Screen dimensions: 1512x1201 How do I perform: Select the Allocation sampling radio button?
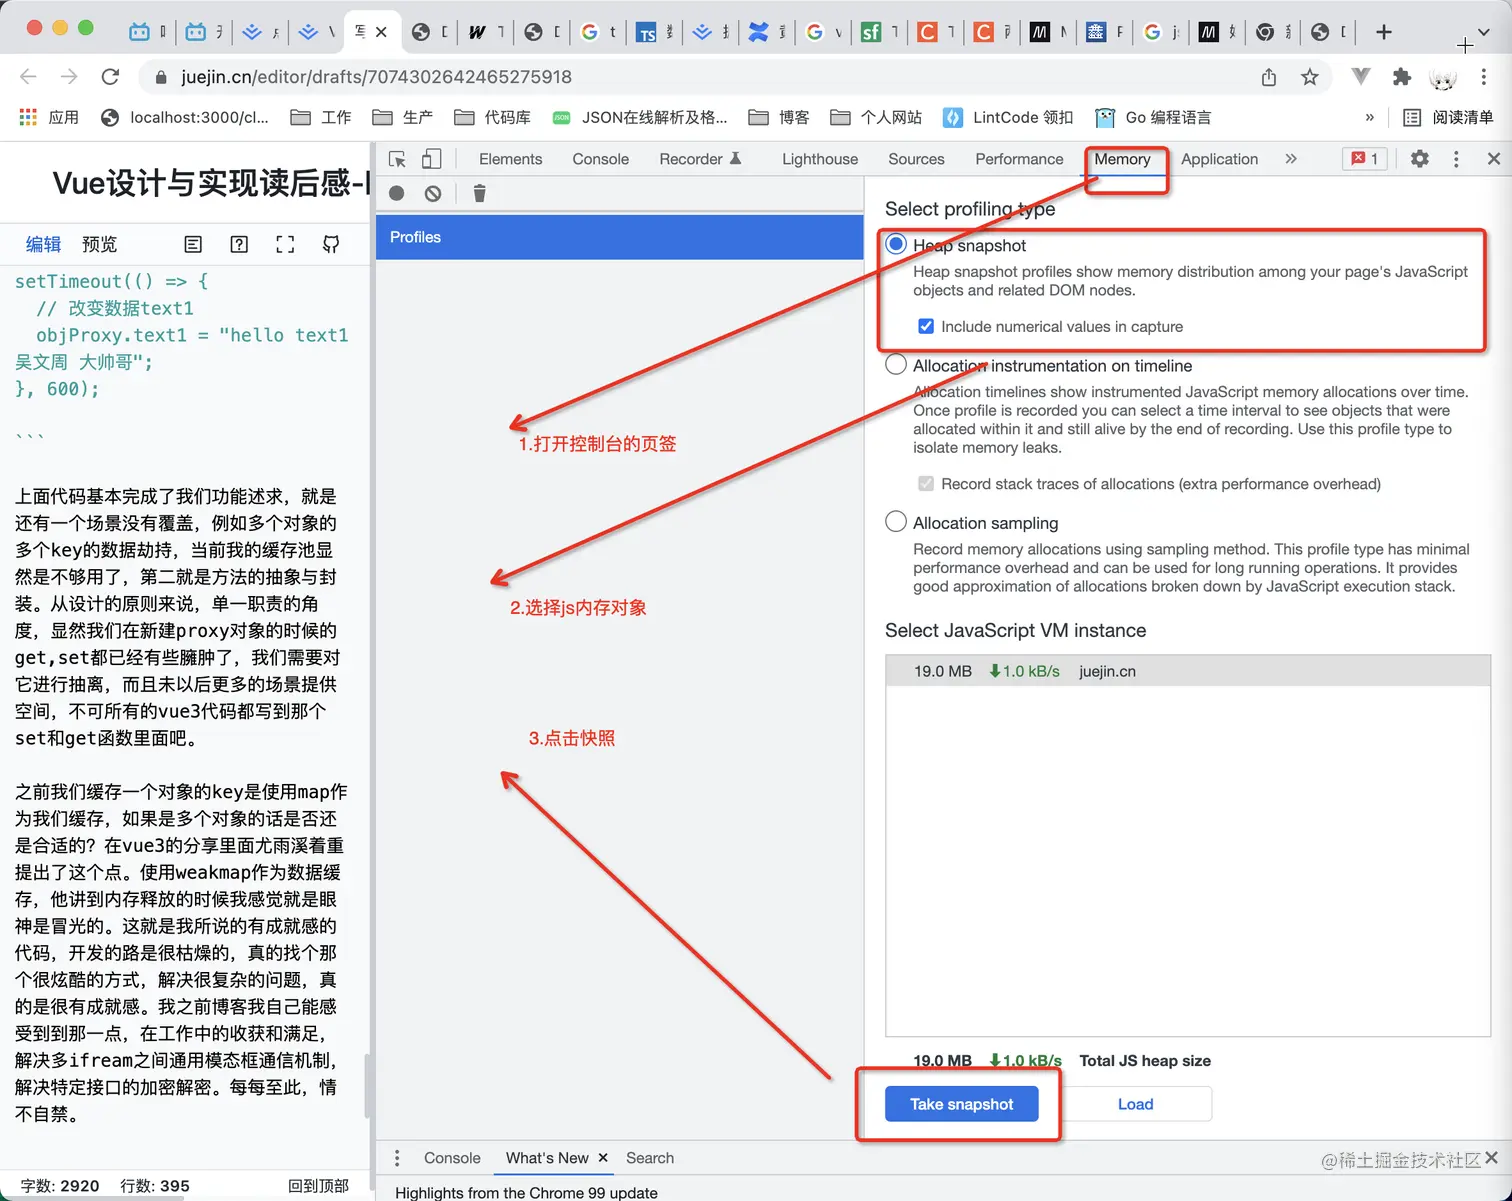click(x=896, y=521)
